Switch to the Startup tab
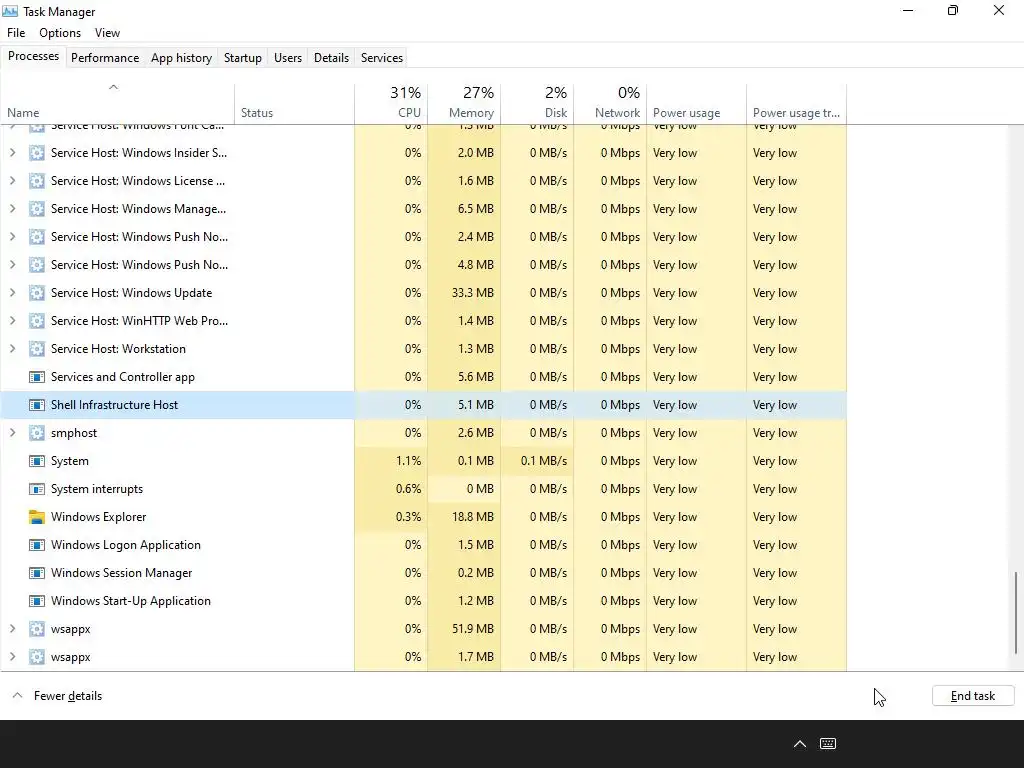 point(243,57)
